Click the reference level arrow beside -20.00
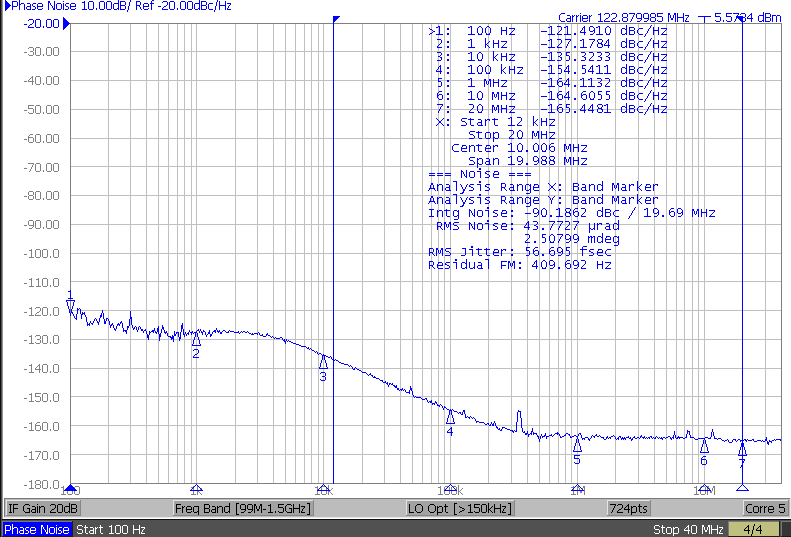791x537 pixels. point(66,24)
